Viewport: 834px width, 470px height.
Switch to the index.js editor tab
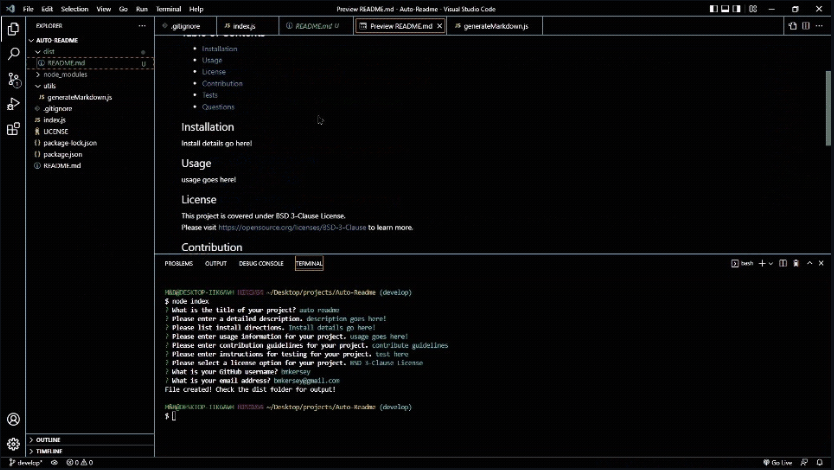[x=247, y=26]
